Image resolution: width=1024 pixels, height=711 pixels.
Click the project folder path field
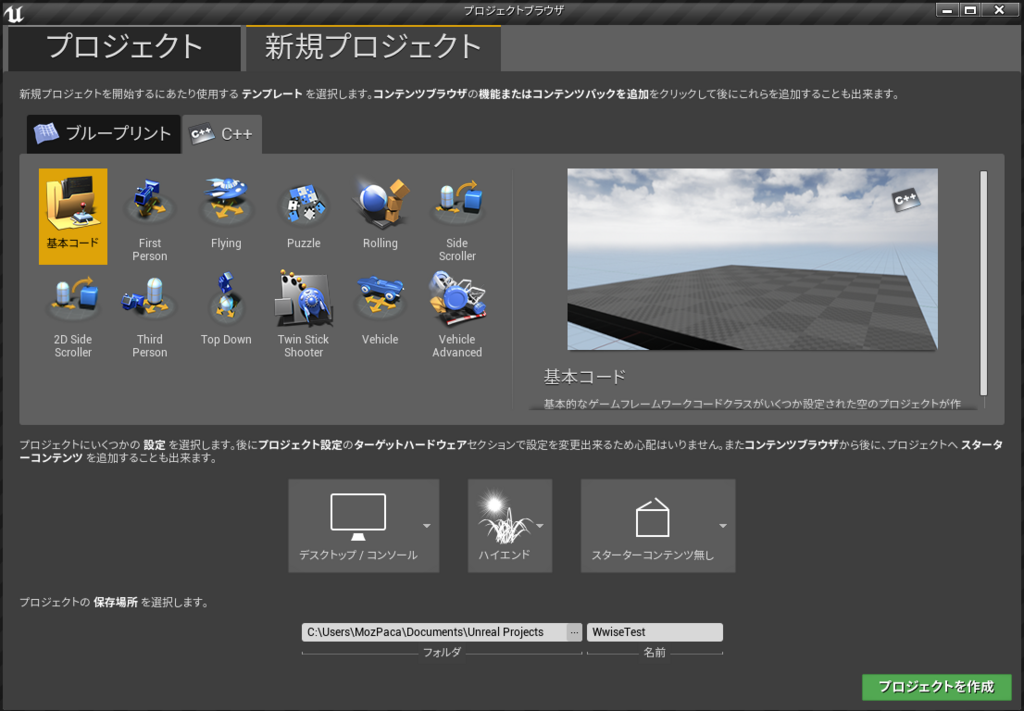(434, 632)
